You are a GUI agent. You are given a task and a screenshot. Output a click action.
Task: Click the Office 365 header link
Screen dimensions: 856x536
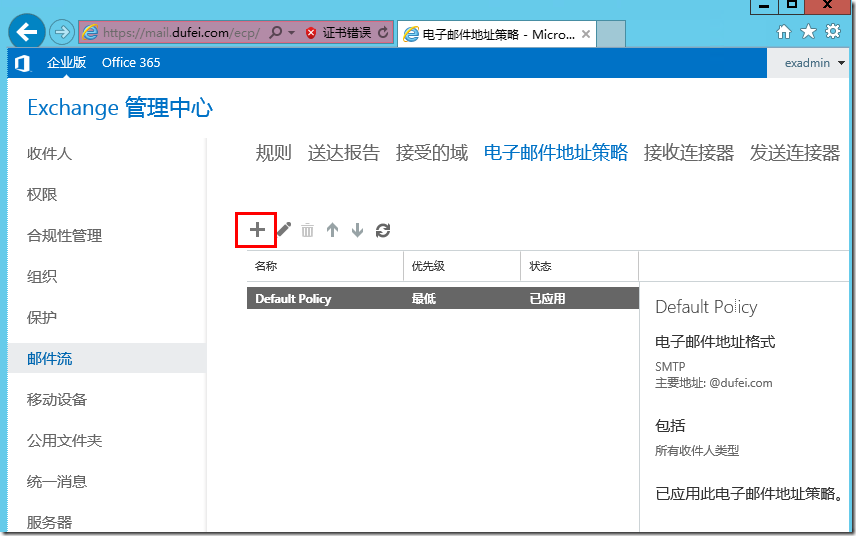pyautogui.click(x=131, y=62)
